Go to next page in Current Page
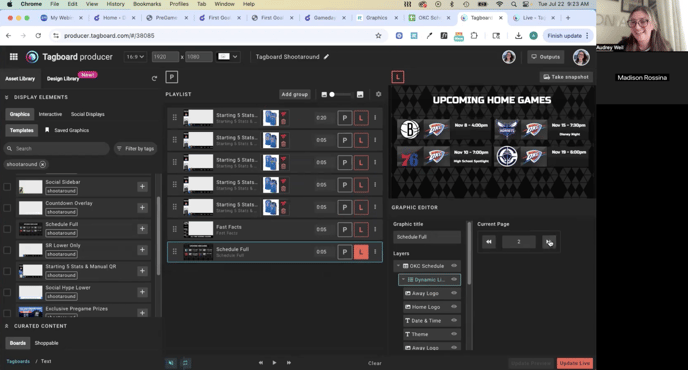Image resolution: width=688 pixels, height=370 pixels. (x=548, y=241)
